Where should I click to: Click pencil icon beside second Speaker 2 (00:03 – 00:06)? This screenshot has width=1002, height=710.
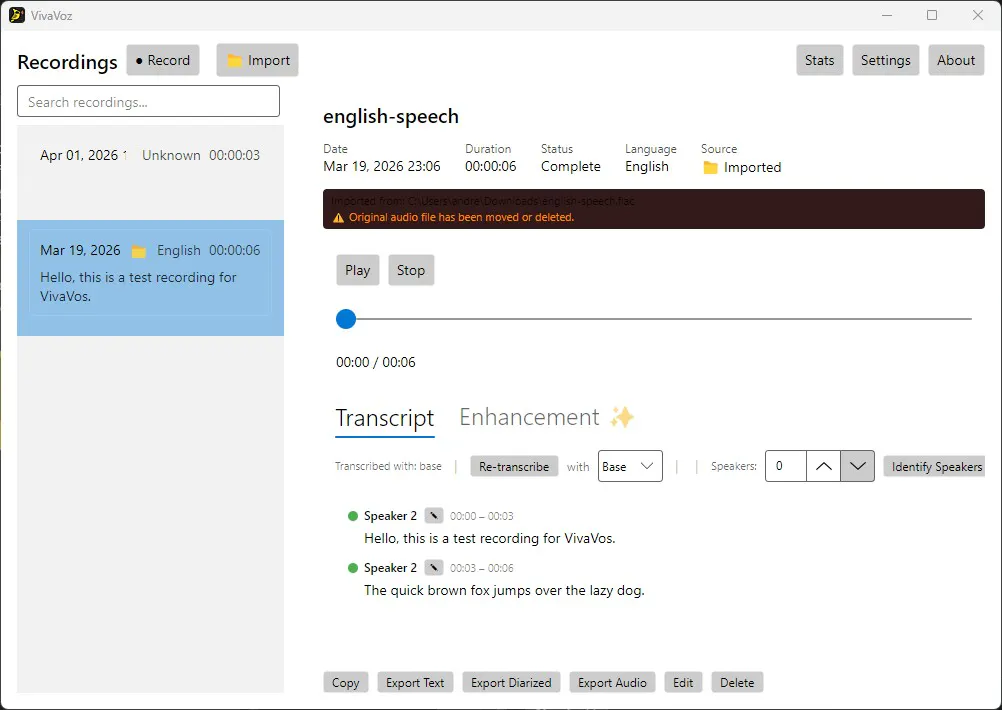(434, 567)
